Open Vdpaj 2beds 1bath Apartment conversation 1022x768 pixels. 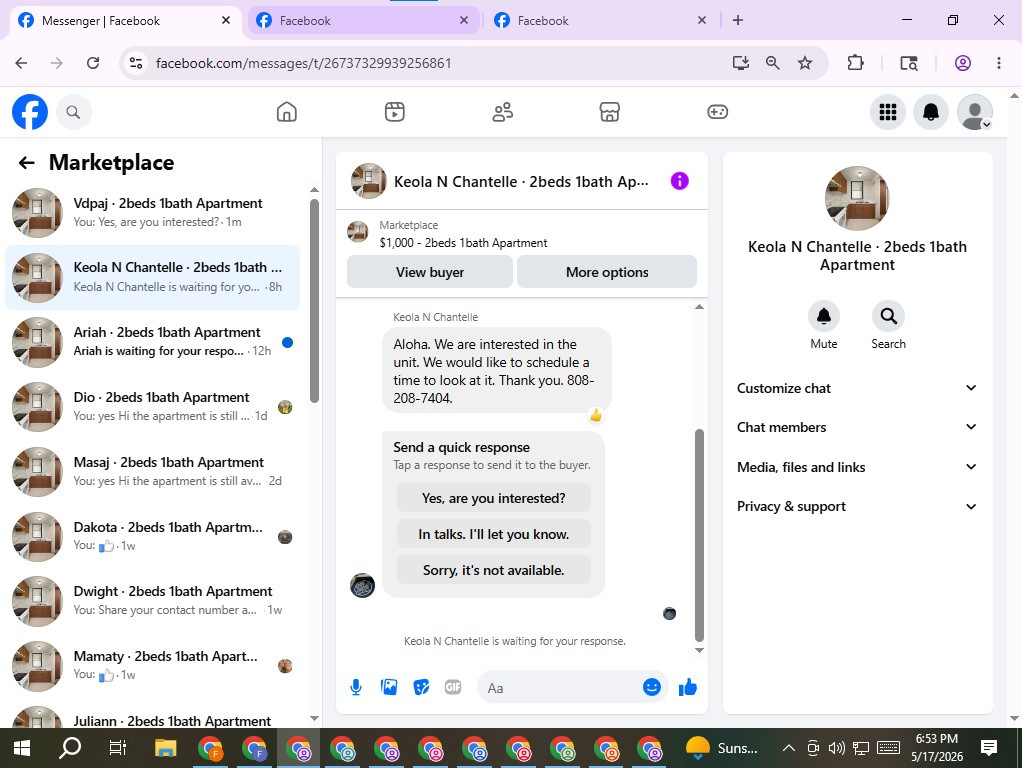[152, 213]
